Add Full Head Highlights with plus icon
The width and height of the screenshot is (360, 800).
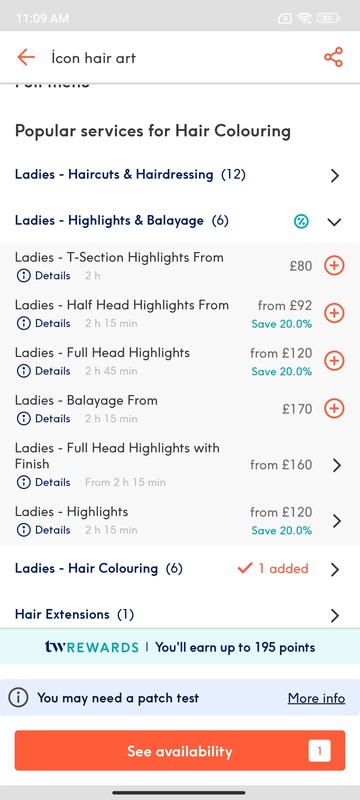[x=335, y=361]
